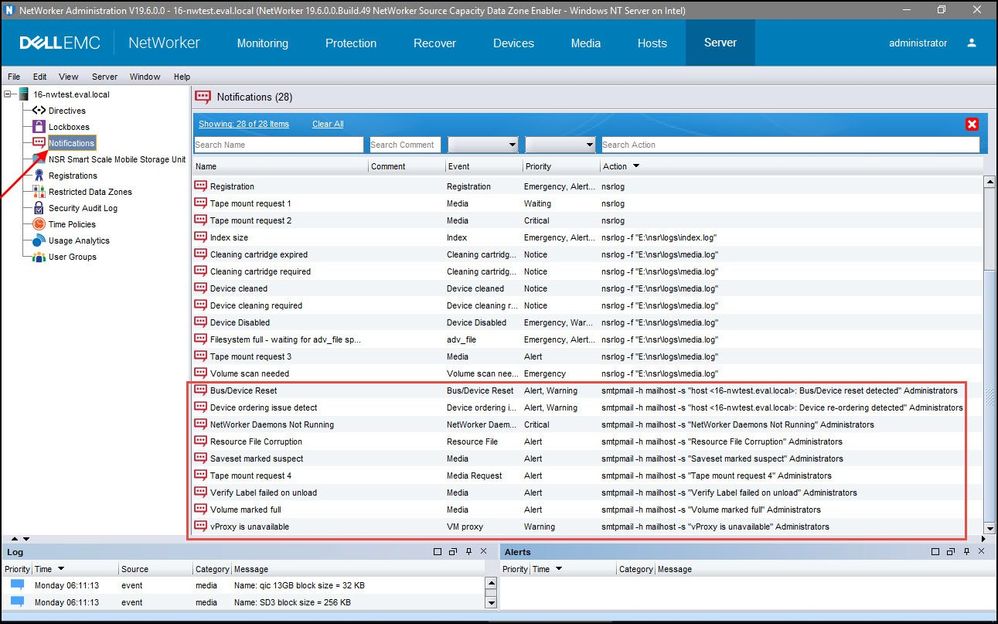Screen dimensions: 998x624
Task: Click the Registration notification row icon
Action: (x=200, y=186)
